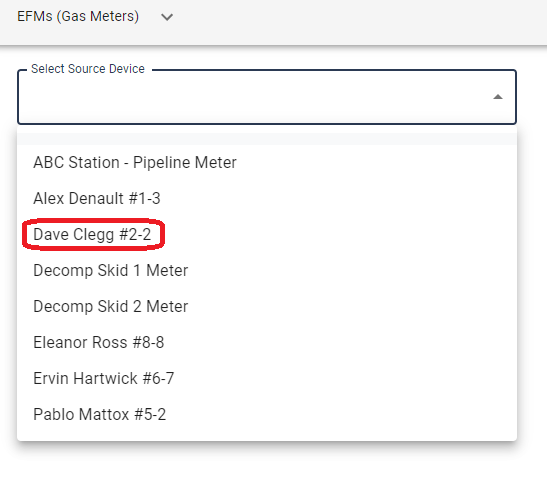Click Pipeline Meter text in ABC Station row

185,163
